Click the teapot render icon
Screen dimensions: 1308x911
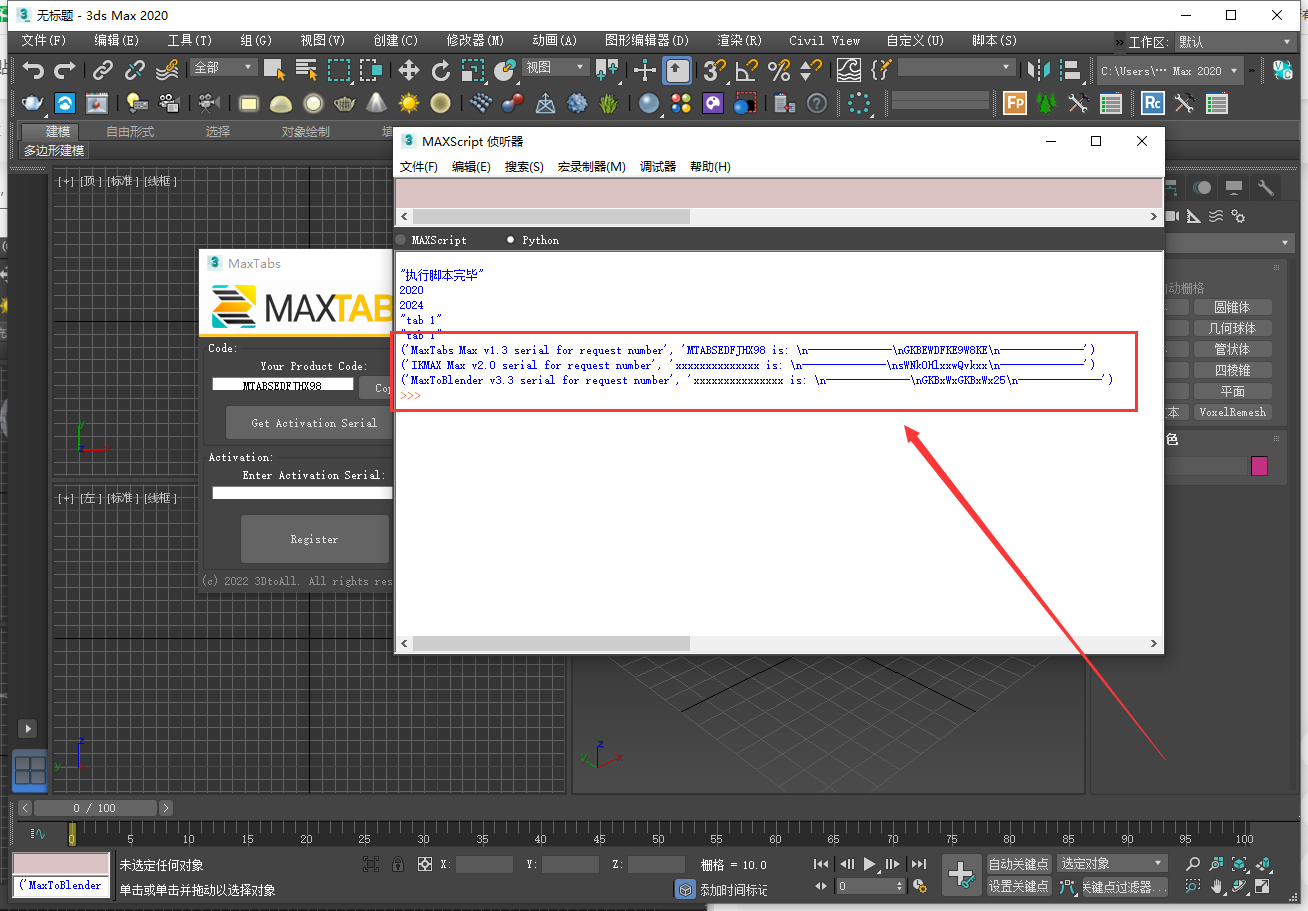point(33,103)
